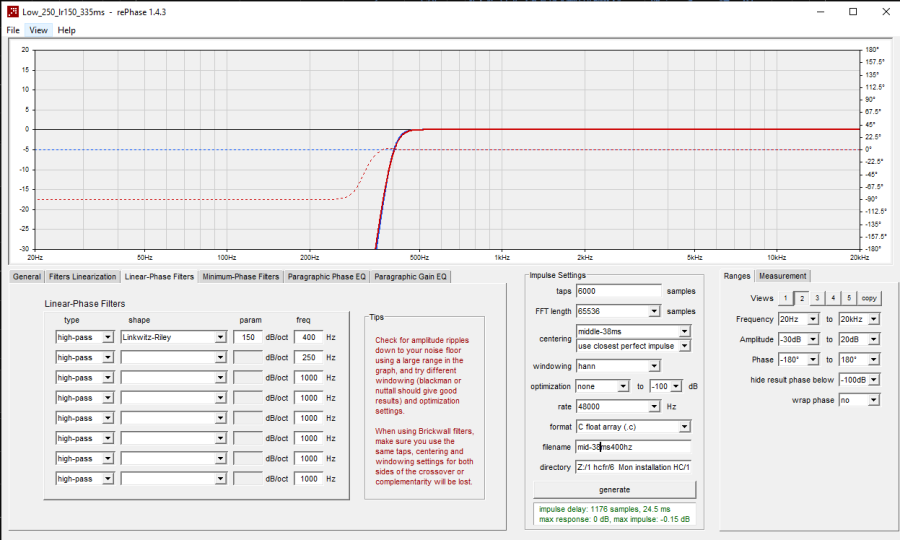
Task: Switch to the Filters Linearization tab
Action: (83, 277)
